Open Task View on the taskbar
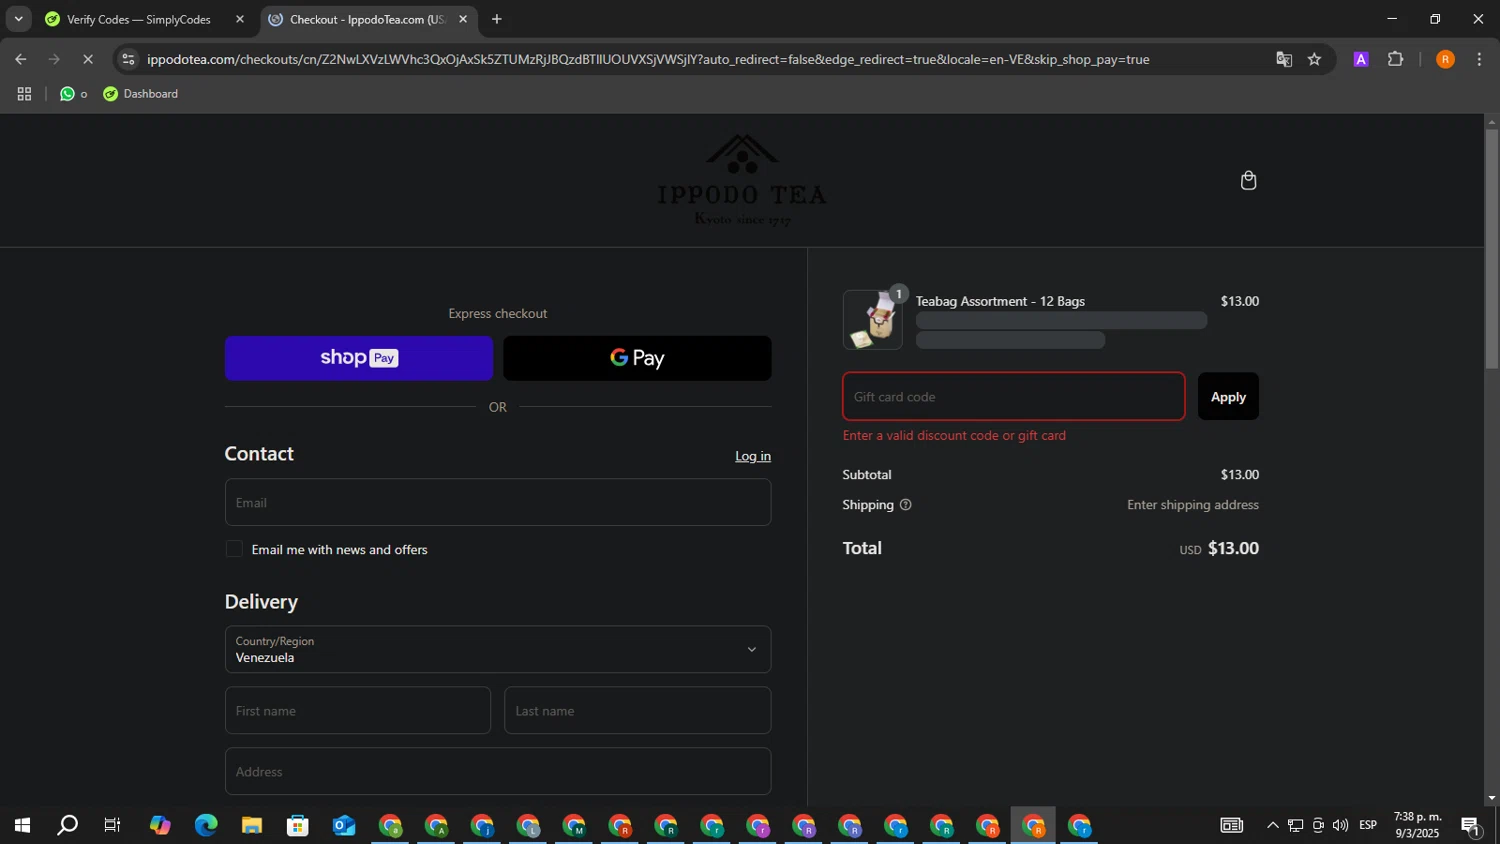The width and height of the screenshot is (1500, 844). point(113,825)
